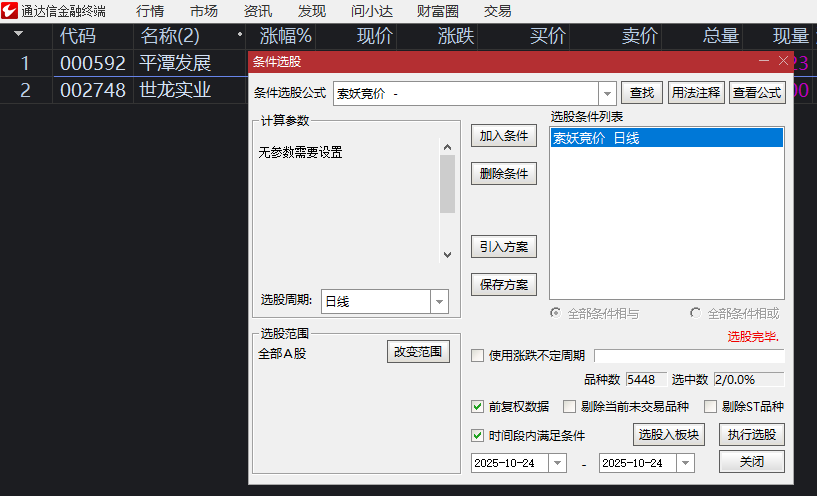Toggle the 前复权数据 checkbox
Viewport: 817px width, 496px height.
[478, 407]
